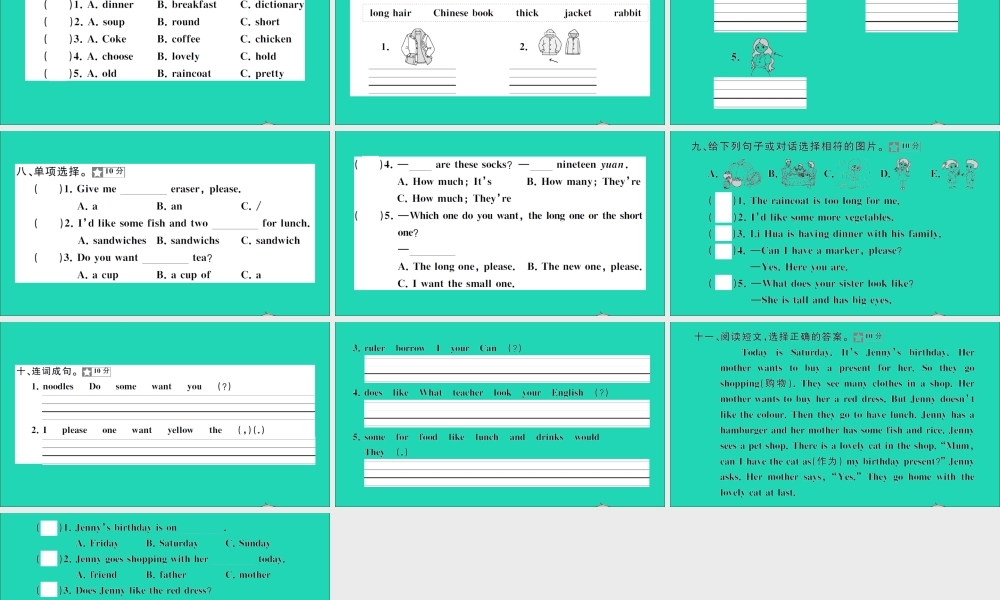Open the slide with the long hair word bank
The image size is (1000, 600).
coord(500,62)
